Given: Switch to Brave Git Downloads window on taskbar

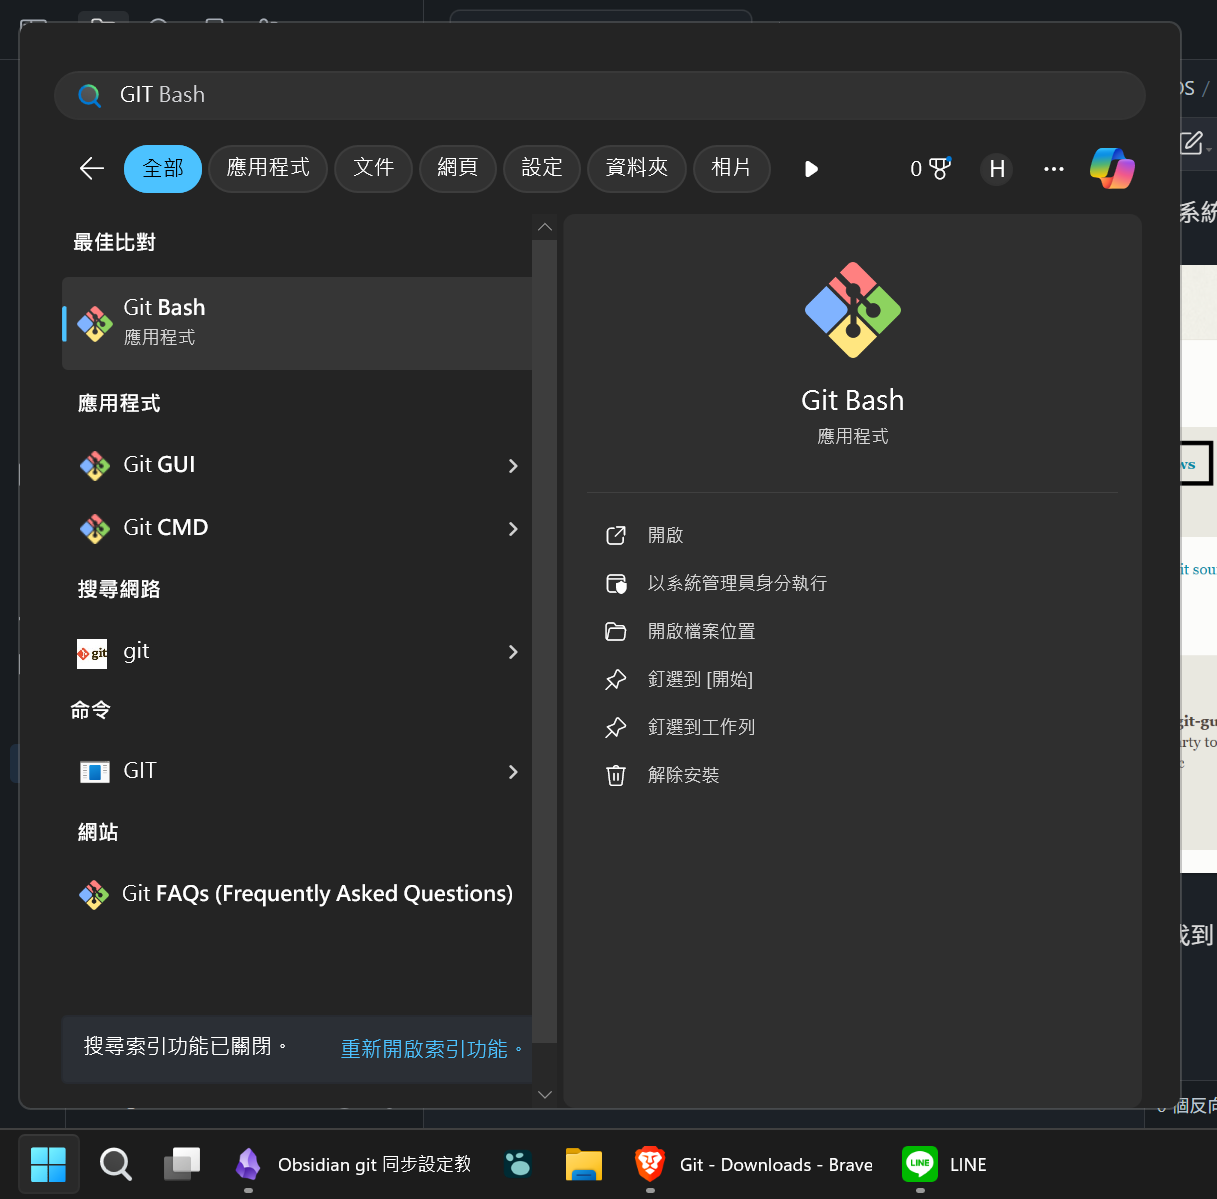Looking at the screenshot, I should coord(754,1164).
